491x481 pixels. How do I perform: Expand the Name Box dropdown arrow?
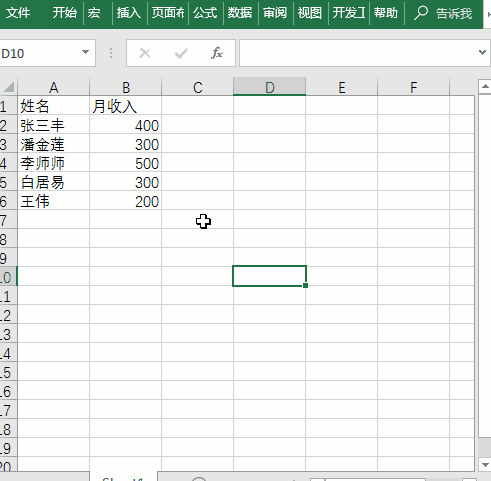tap(85, 52)
